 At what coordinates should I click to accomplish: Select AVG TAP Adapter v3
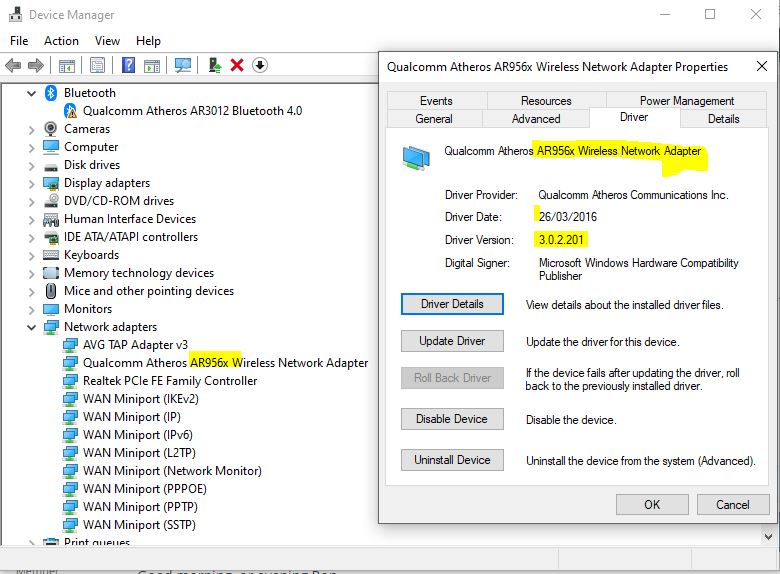(135, 345)
